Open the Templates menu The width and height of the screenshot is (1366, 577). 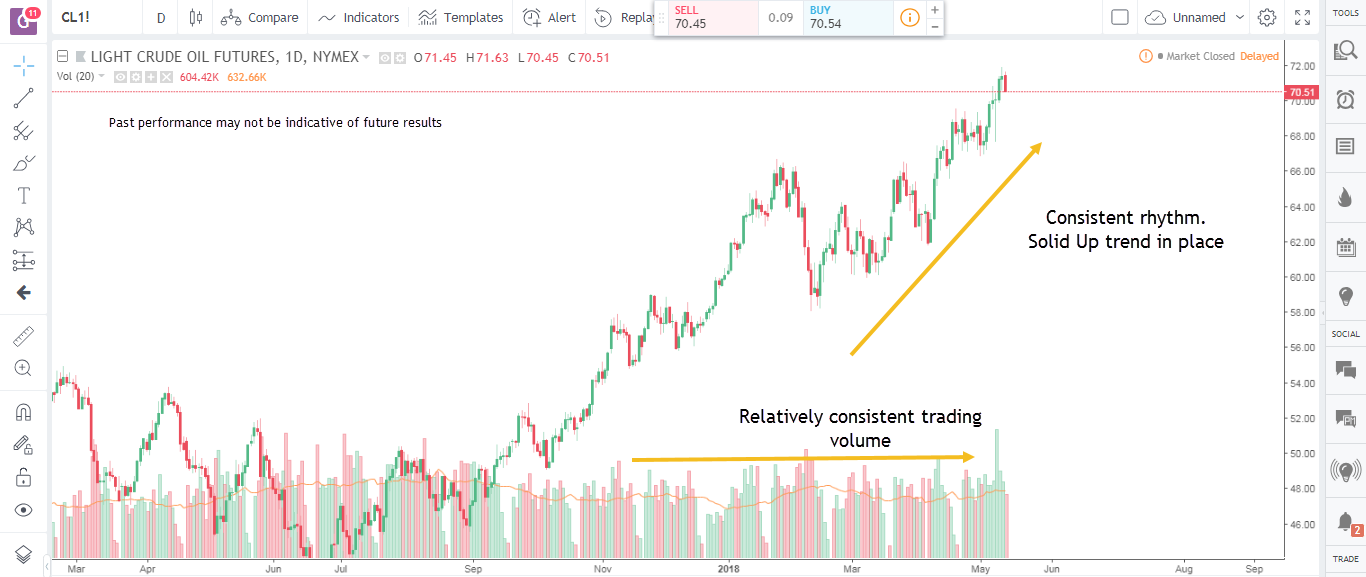461,17
